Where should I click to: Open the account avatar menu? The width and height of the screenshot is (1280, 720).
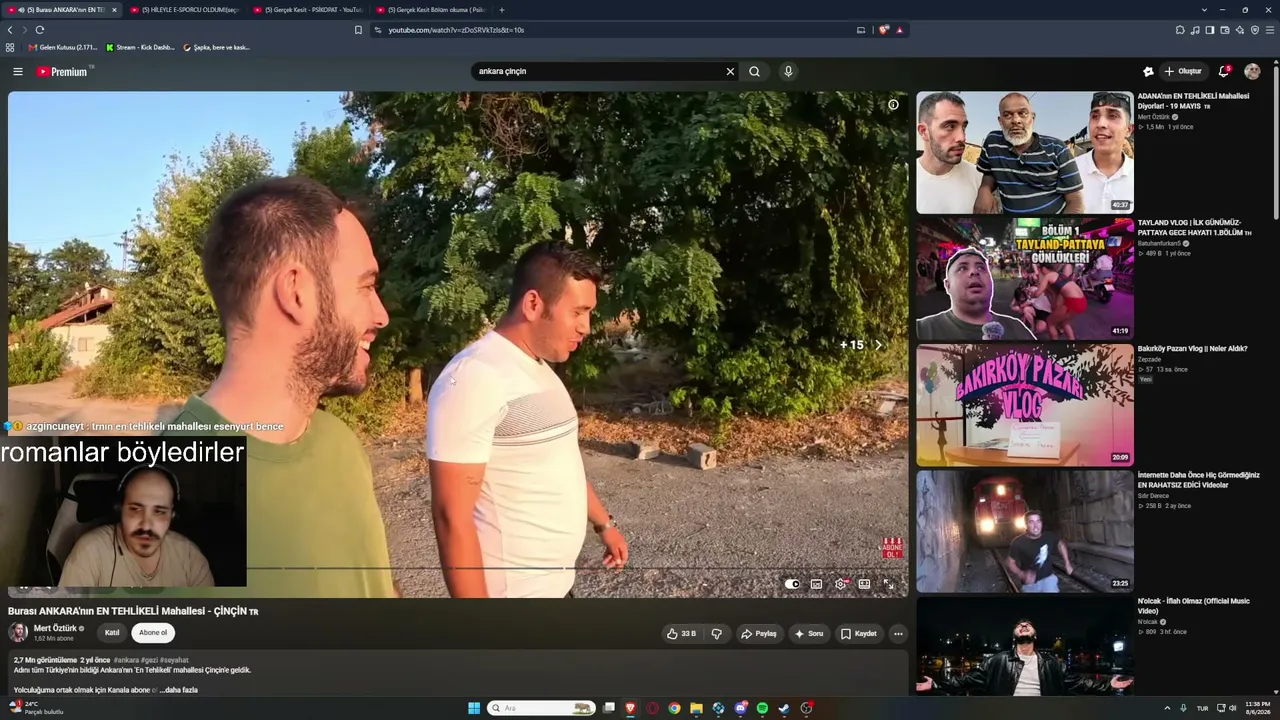[1252, 71]
